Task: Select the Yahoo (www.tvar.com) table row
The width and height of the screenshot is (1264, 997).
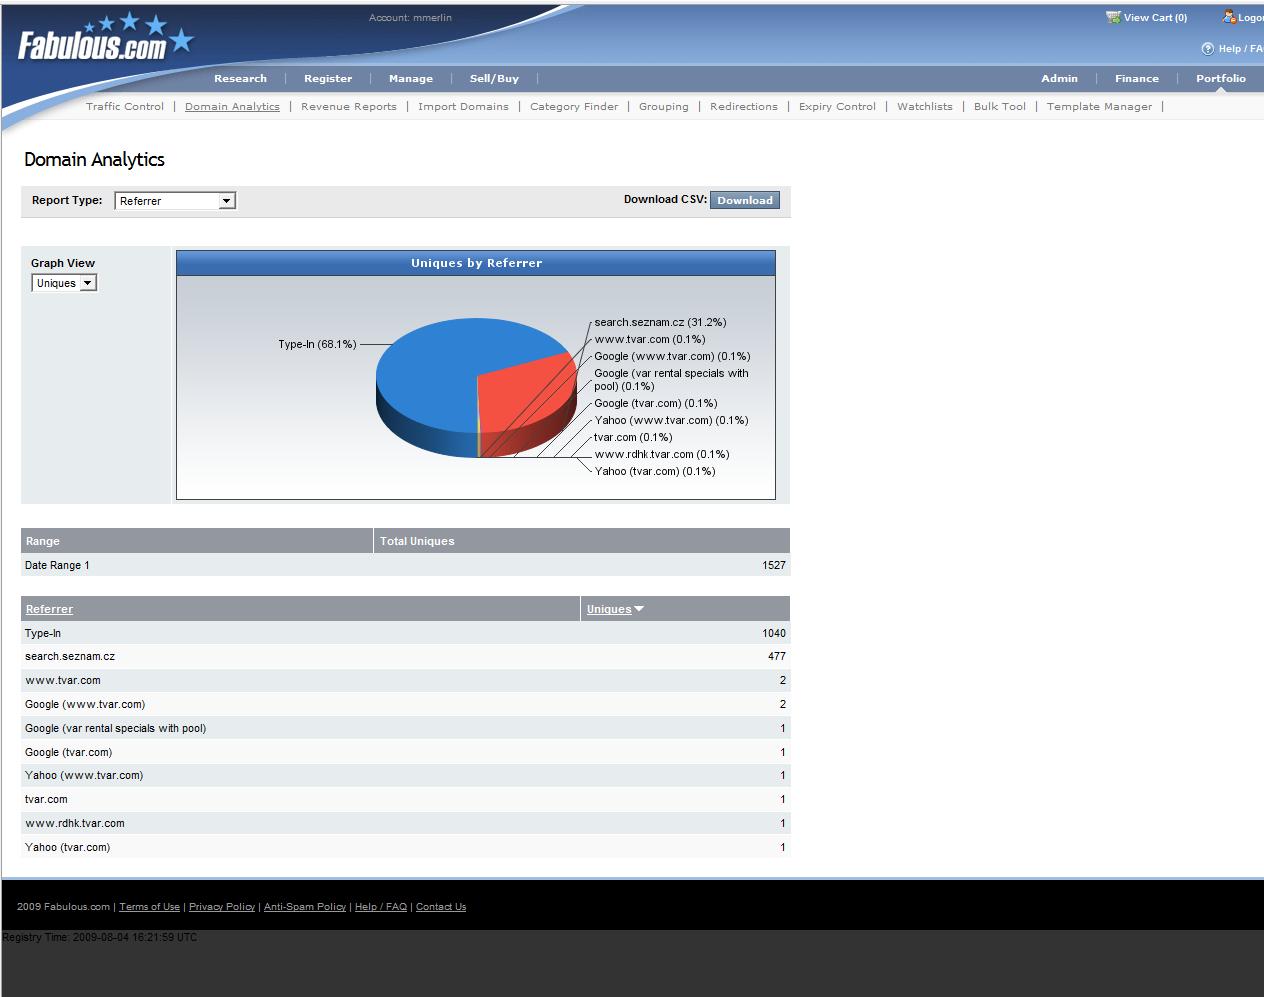Action: click(405, 775)
